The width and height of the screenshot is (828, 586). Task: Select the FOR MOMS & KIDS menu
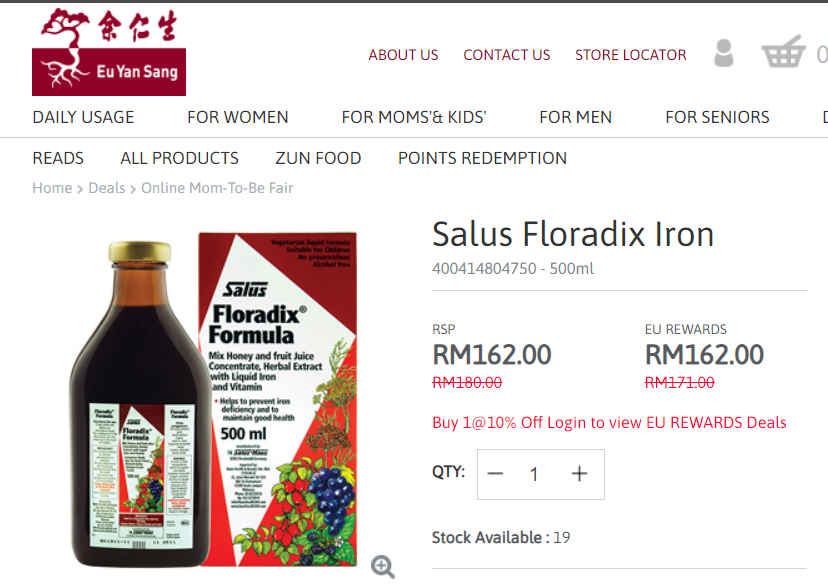414,117
